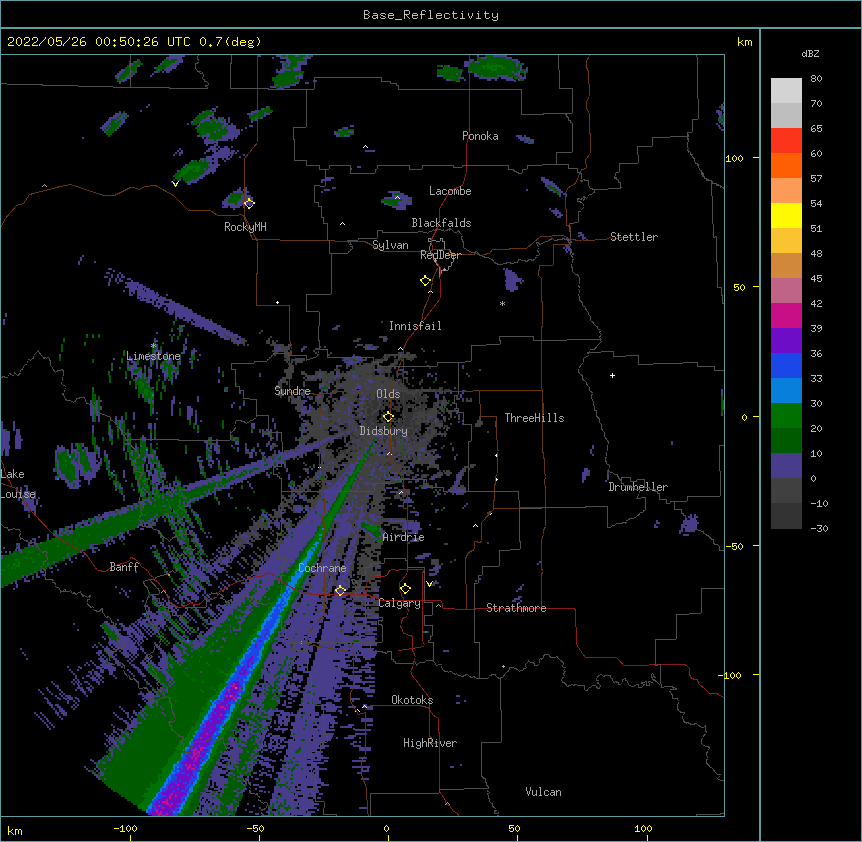
Task: Select the bright green swatch near 30
Action: click(x=786, y=416)
